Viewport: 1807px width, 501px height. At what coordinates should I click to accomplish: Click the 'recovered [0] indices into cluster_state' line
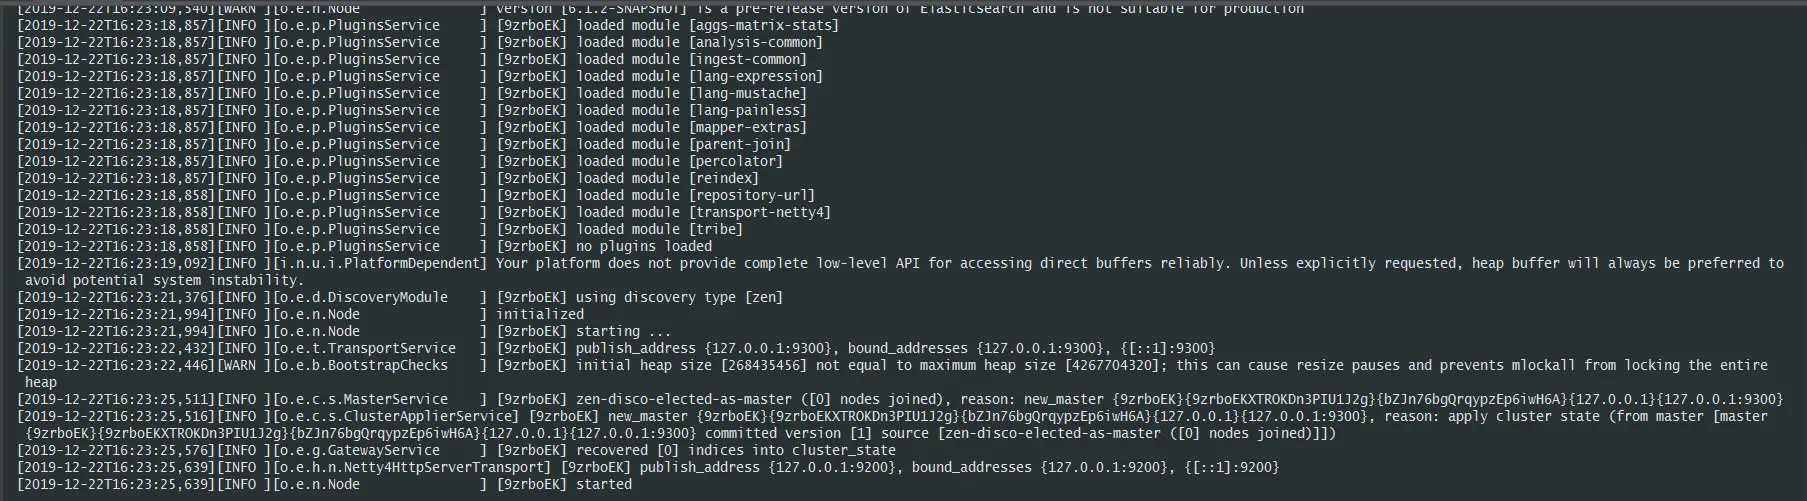click(x=456, y=451)
